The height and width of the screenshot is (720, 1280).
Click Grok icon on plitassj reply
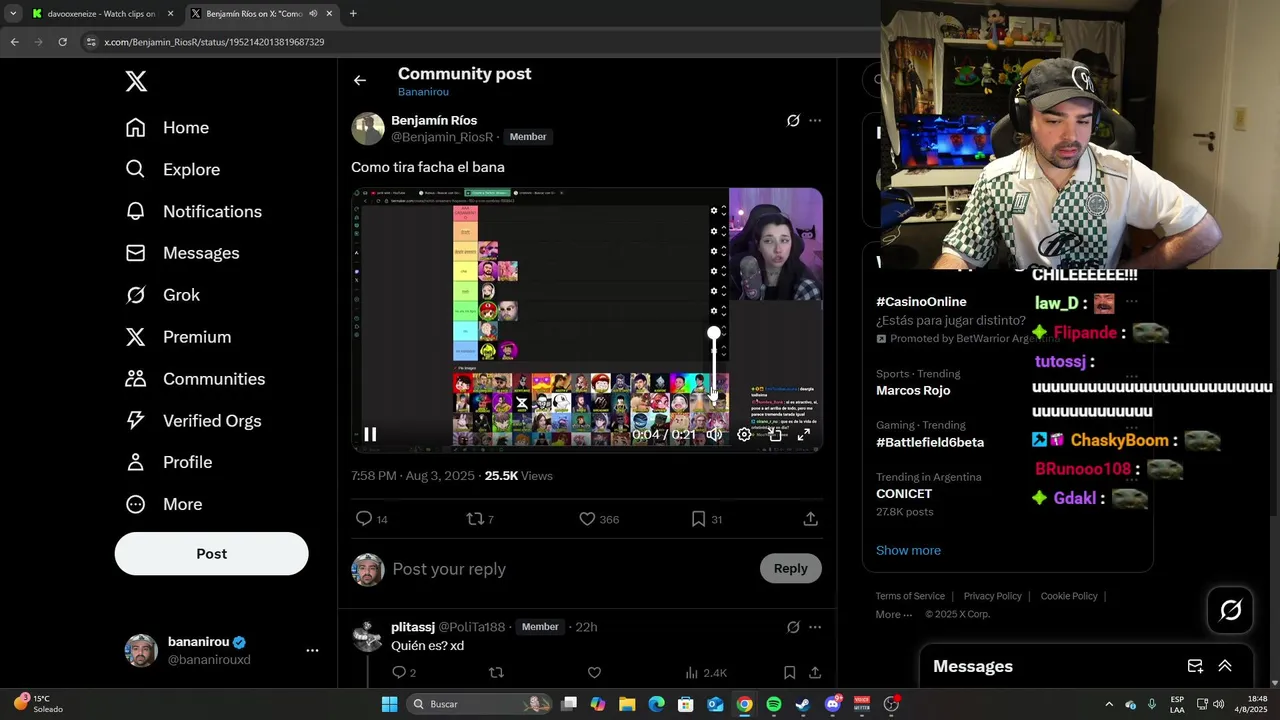tap(793, 627)
